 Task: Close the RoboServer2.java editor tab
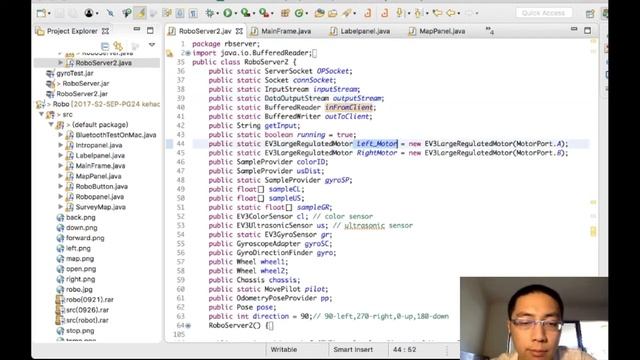[239, 31]
